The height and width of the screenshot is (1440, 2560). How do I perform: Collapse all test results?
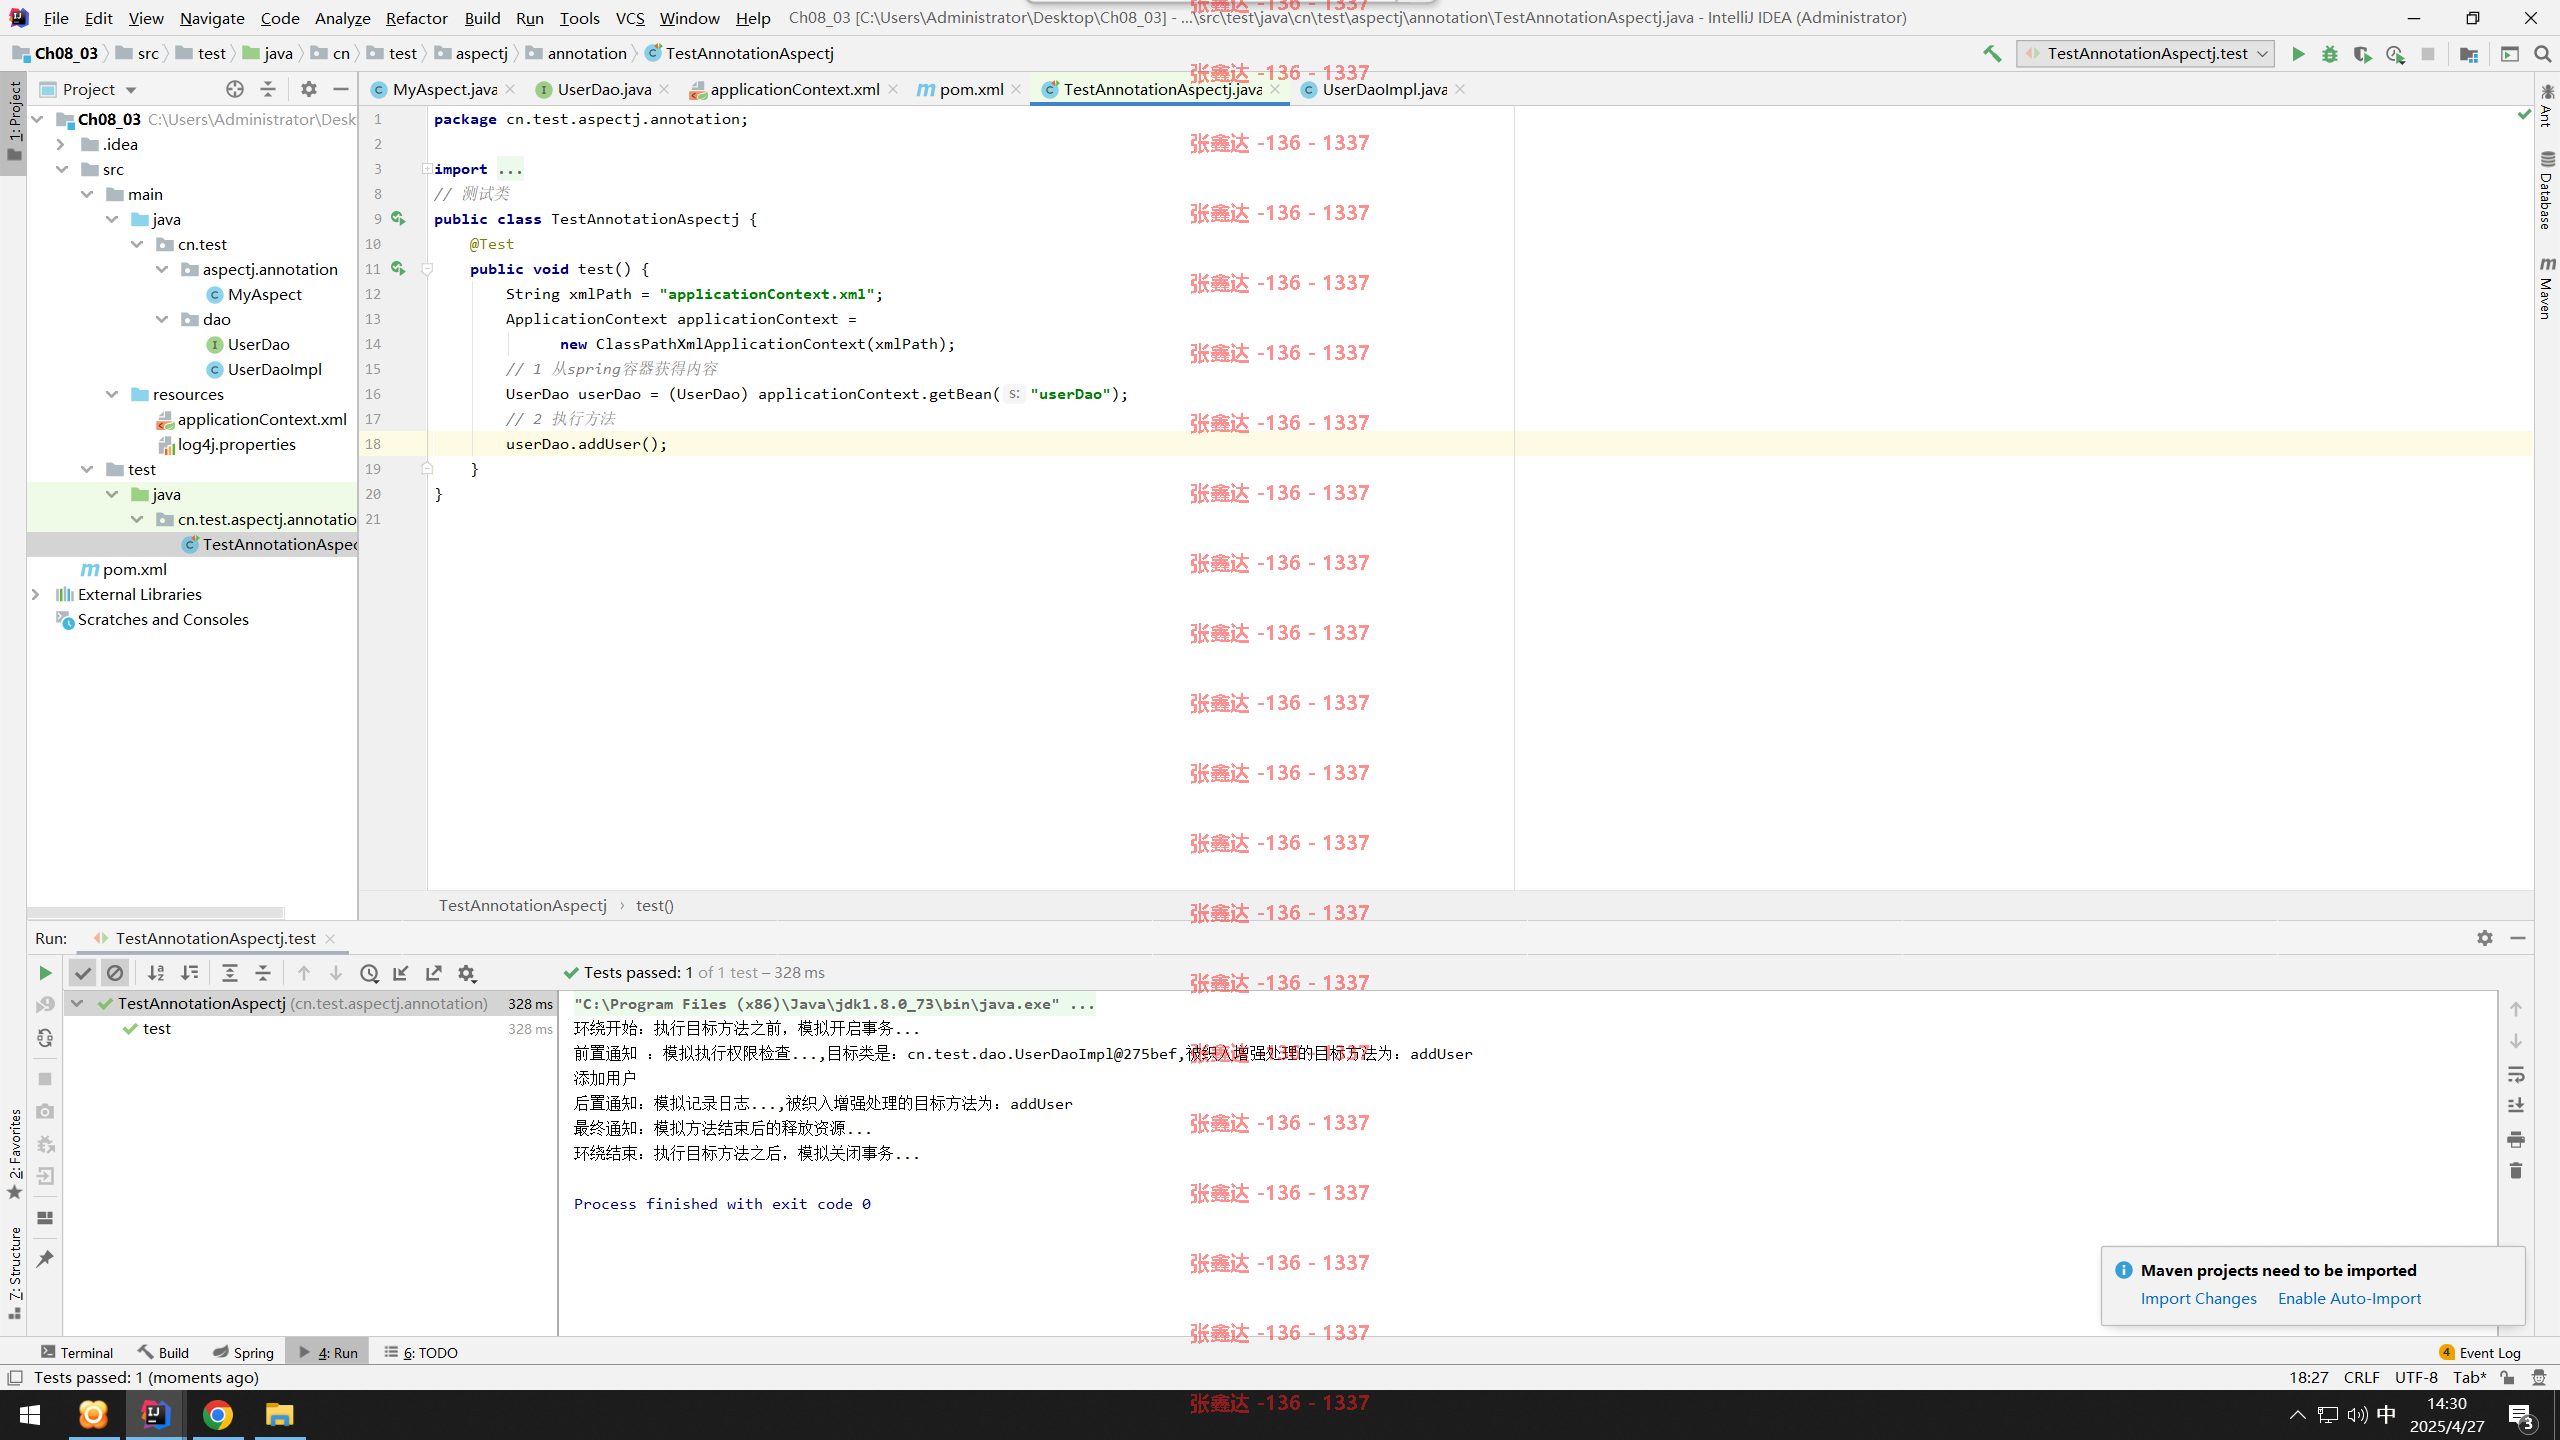[x=263, y=973]
